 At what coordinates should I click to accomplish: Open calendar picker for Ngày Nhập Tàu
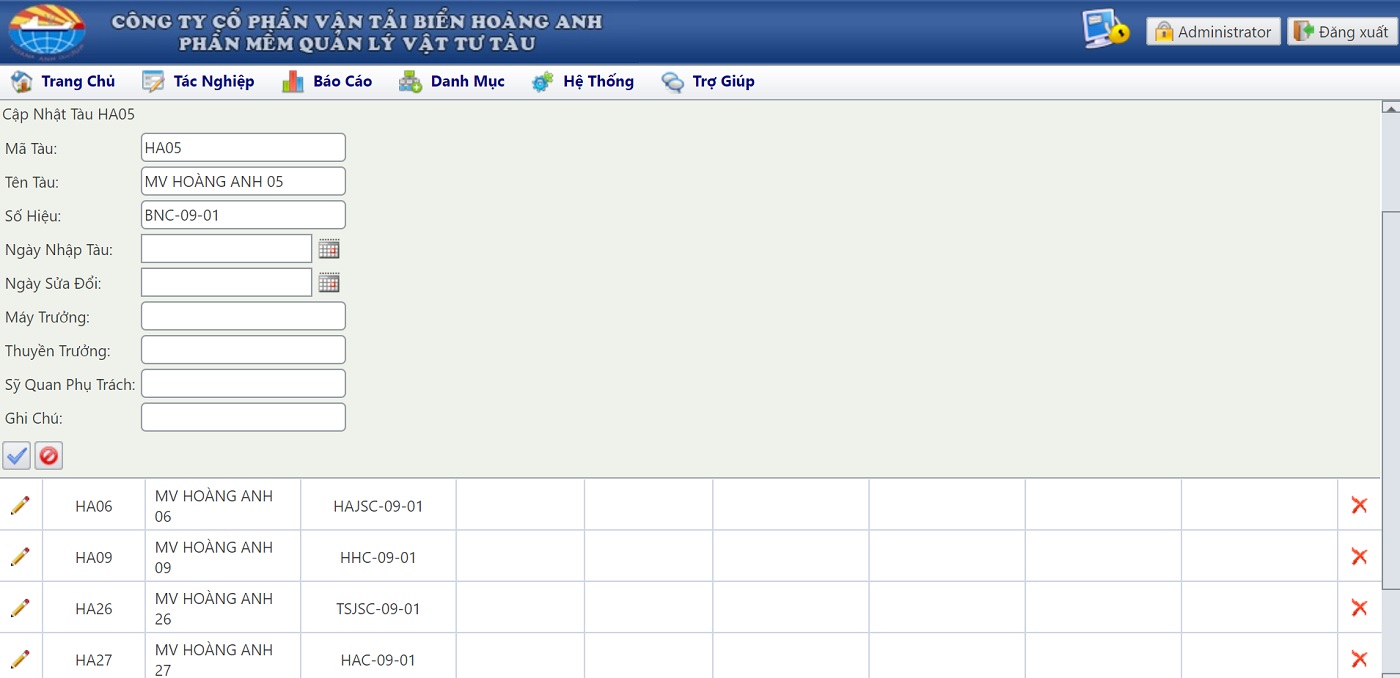[x=329, y=249]
